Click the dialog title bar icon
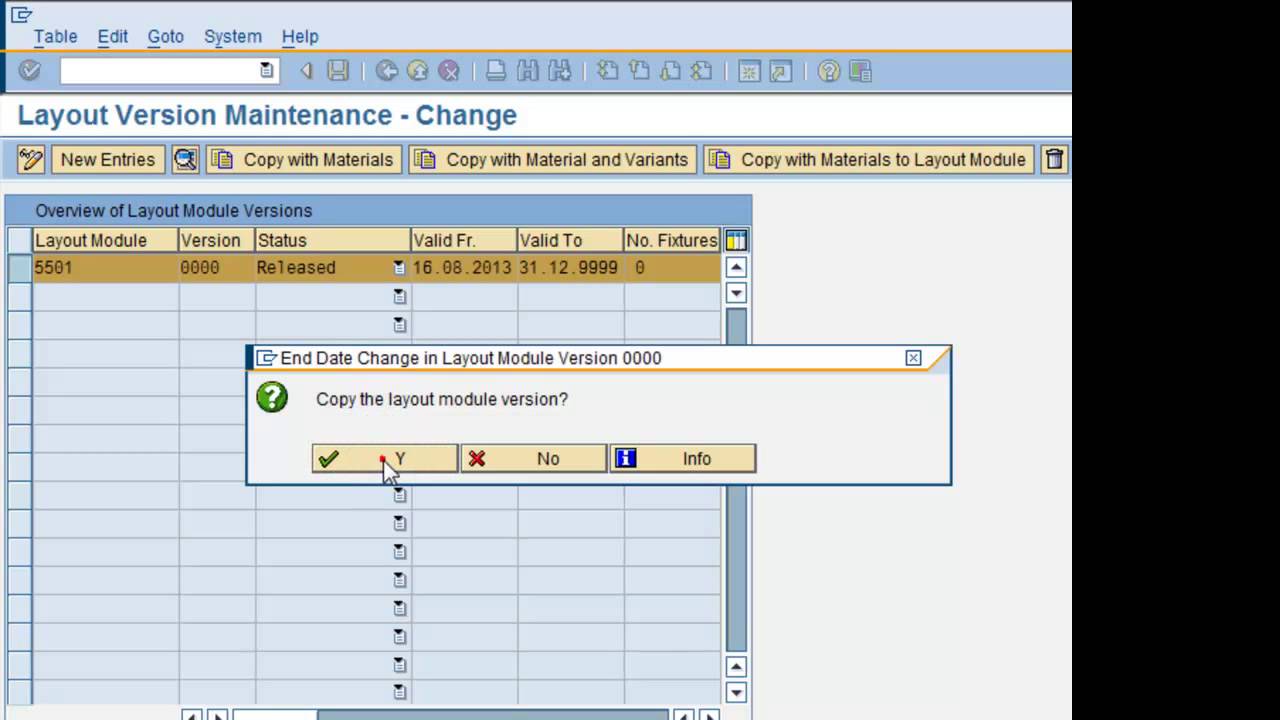 [265, 358]
